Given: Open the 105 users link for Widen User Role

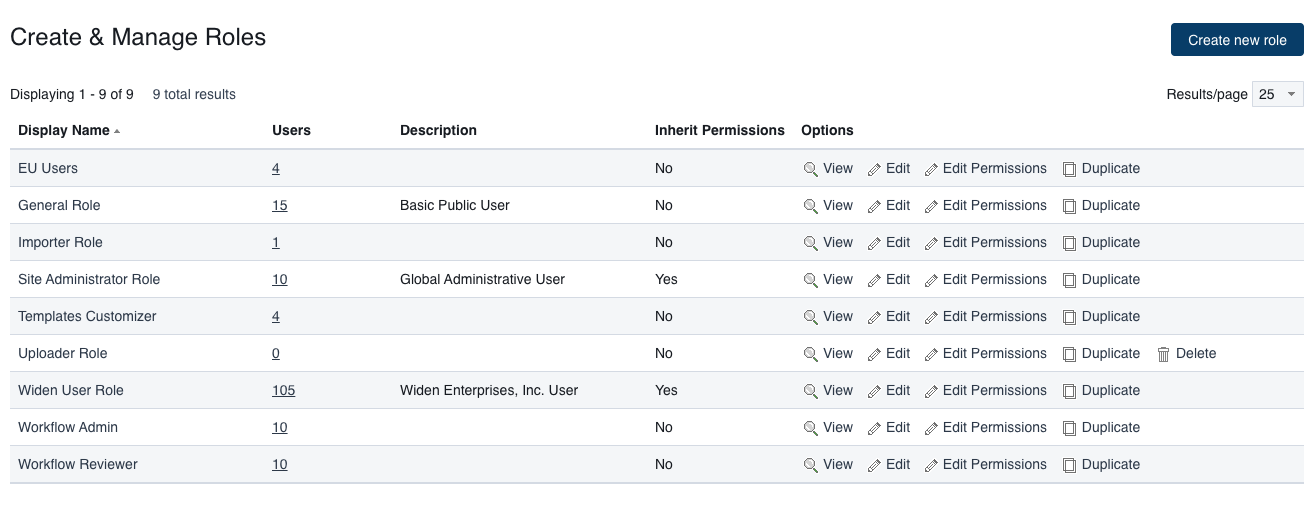Looking at the screenshot, I should [x=283, y=390].
